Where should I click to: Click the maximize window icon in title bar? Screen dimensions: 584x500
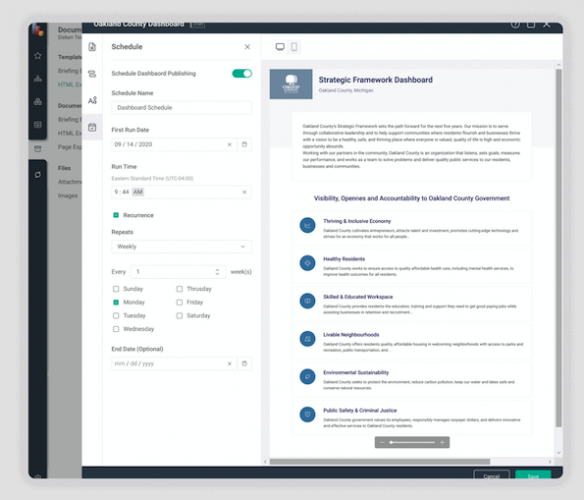(x=531, y=25)
